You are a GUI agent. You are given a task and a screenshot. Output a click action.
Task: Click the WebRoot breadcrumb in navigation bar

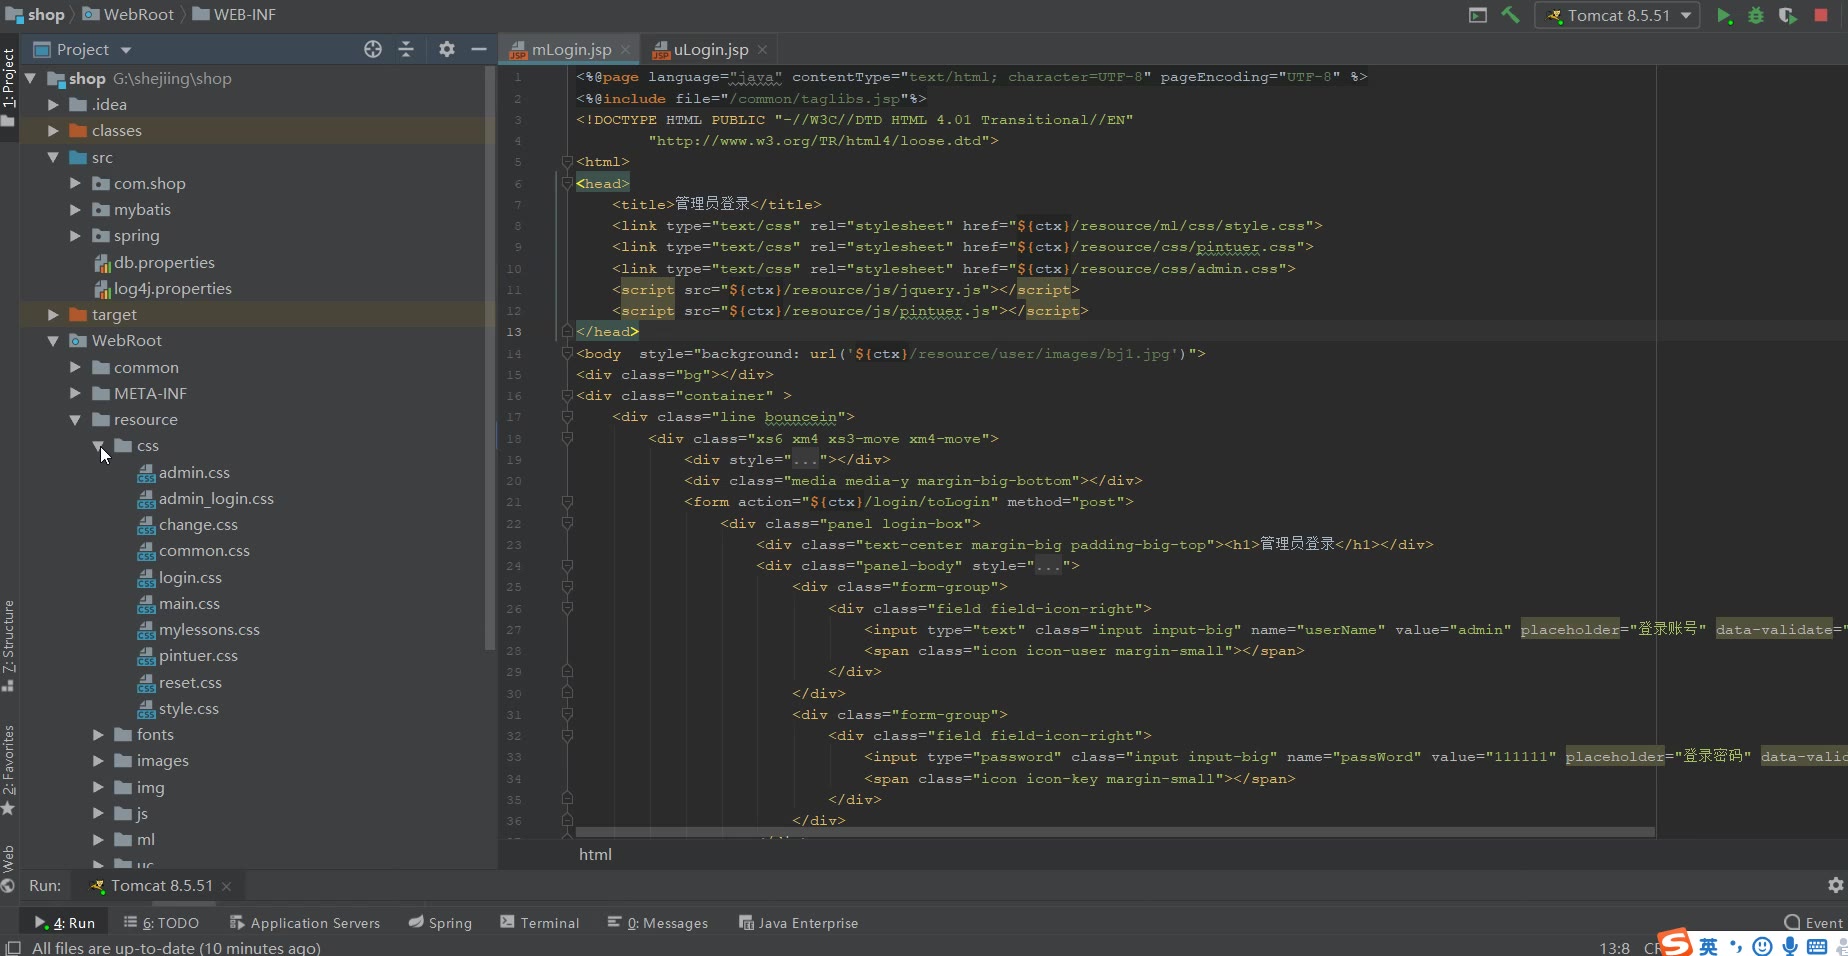138,14
